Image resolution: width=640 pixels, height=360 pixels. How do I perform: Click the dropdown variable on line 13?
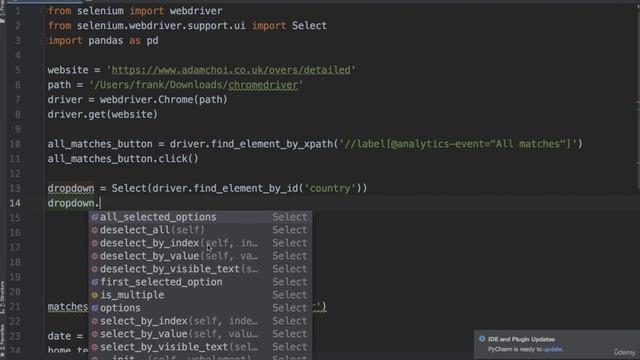pos(71,189)
